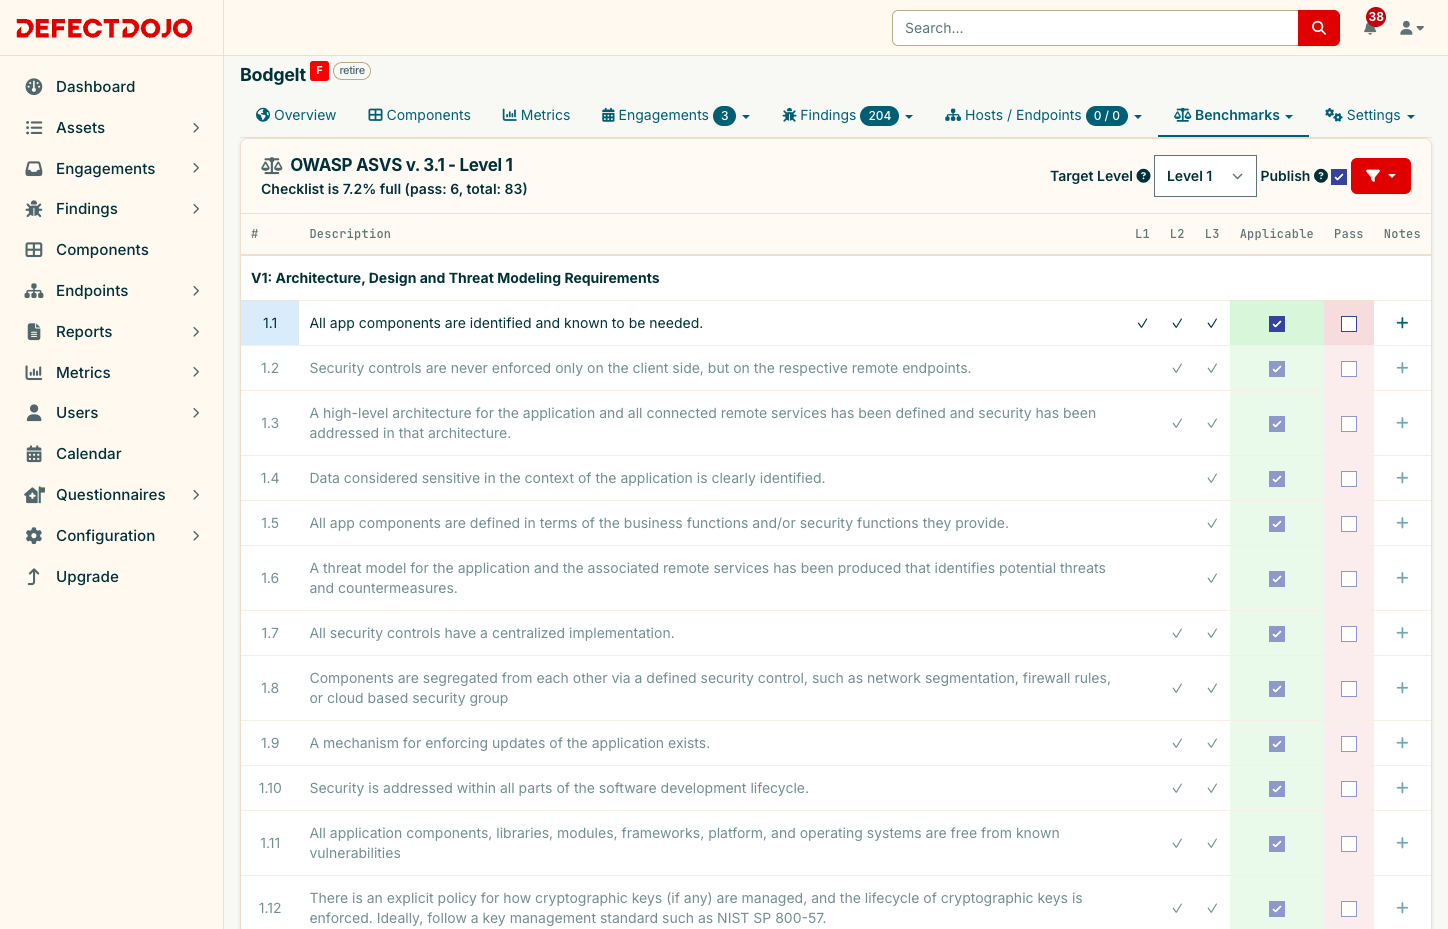The width and height of the screenshot is (1448, 929).
Task: Toggle the Publish checkbox
Action: point(1339,177)
